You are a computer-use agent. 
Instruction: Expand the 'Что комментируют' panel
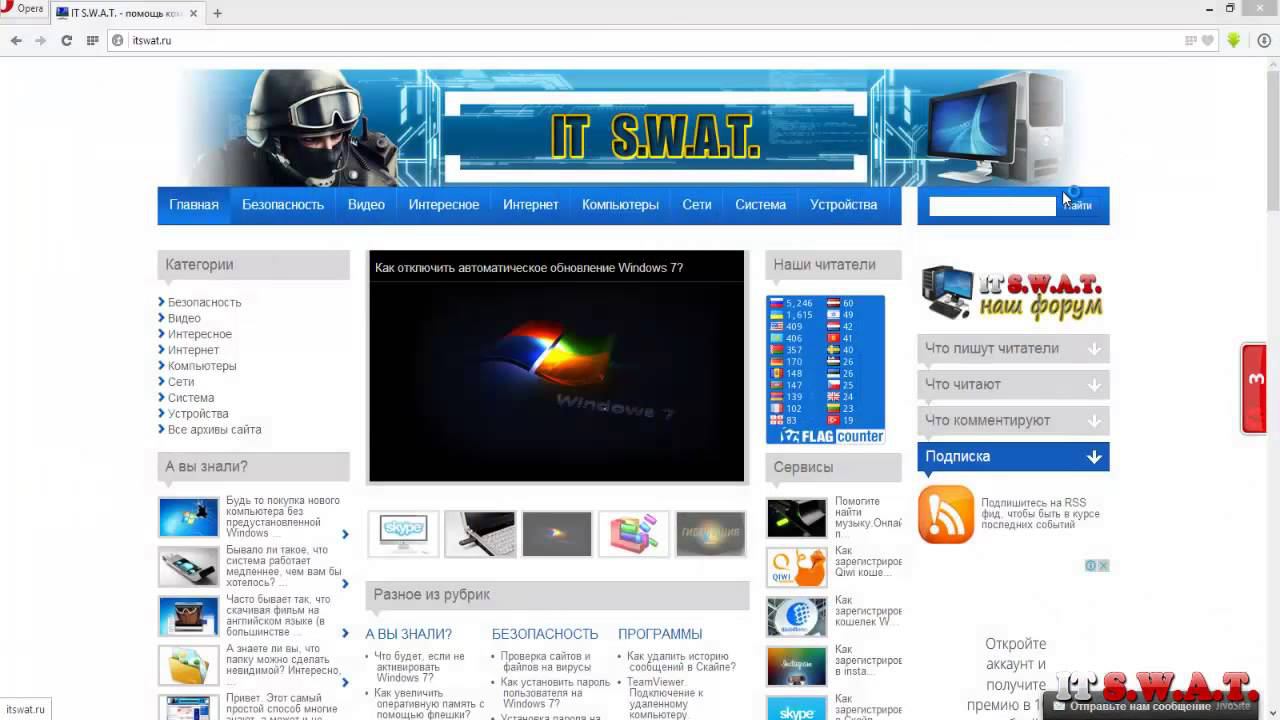1013,420
